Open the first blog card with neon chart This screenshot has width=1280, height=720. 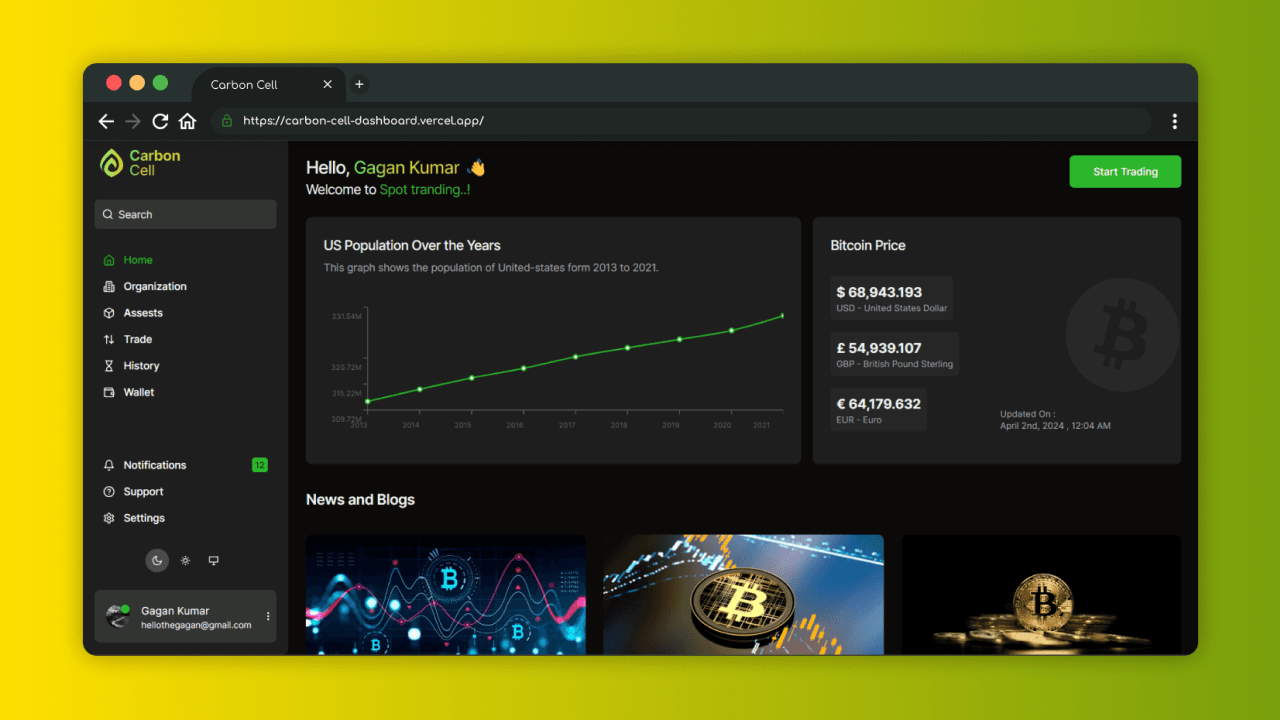click(x=446, y=595)
